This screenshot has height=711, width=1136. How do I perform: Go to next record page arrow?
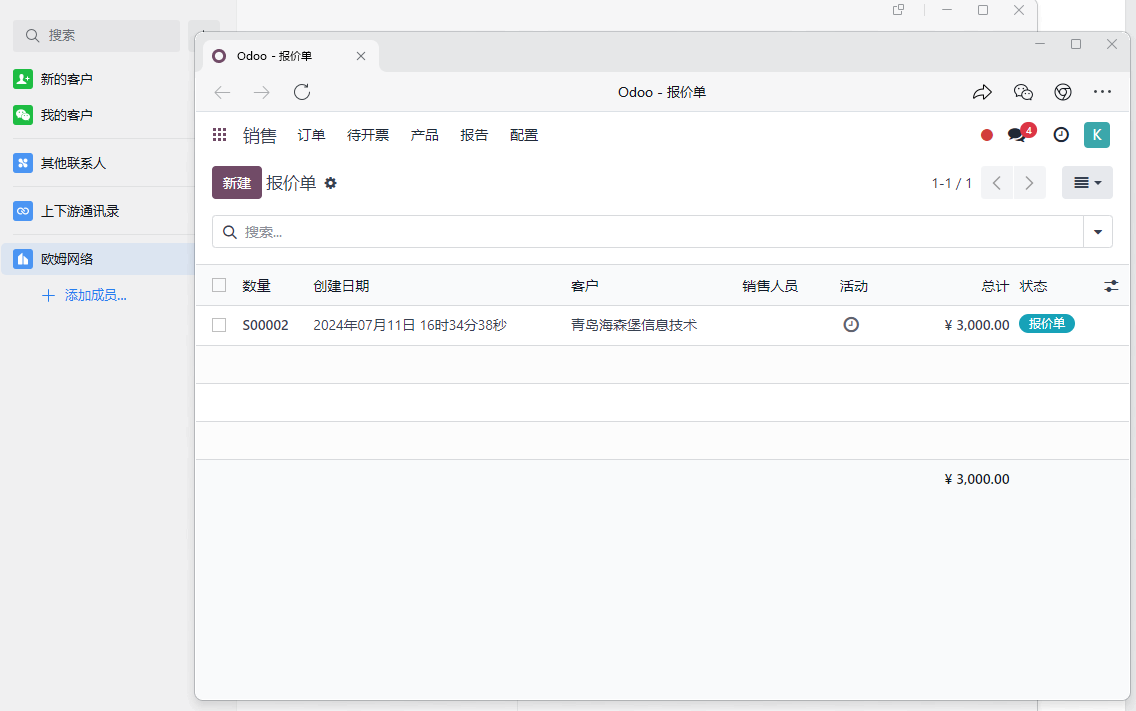tap(1030, 183)
